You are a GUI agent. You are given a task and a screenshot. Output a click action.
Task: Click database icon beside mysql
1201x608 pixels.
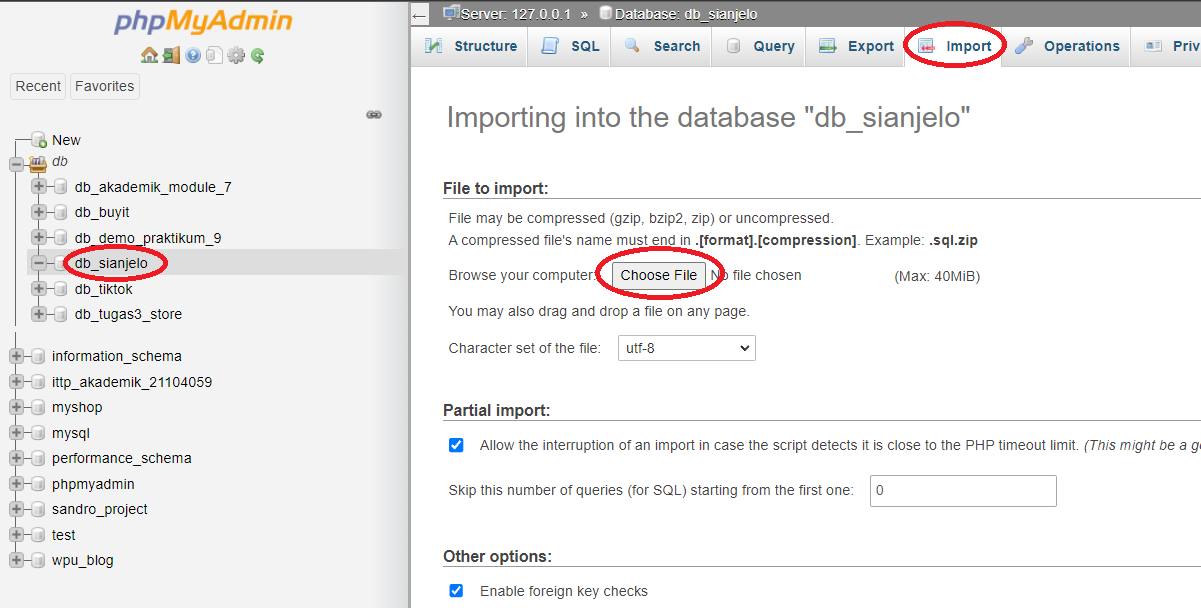(38, 433)
